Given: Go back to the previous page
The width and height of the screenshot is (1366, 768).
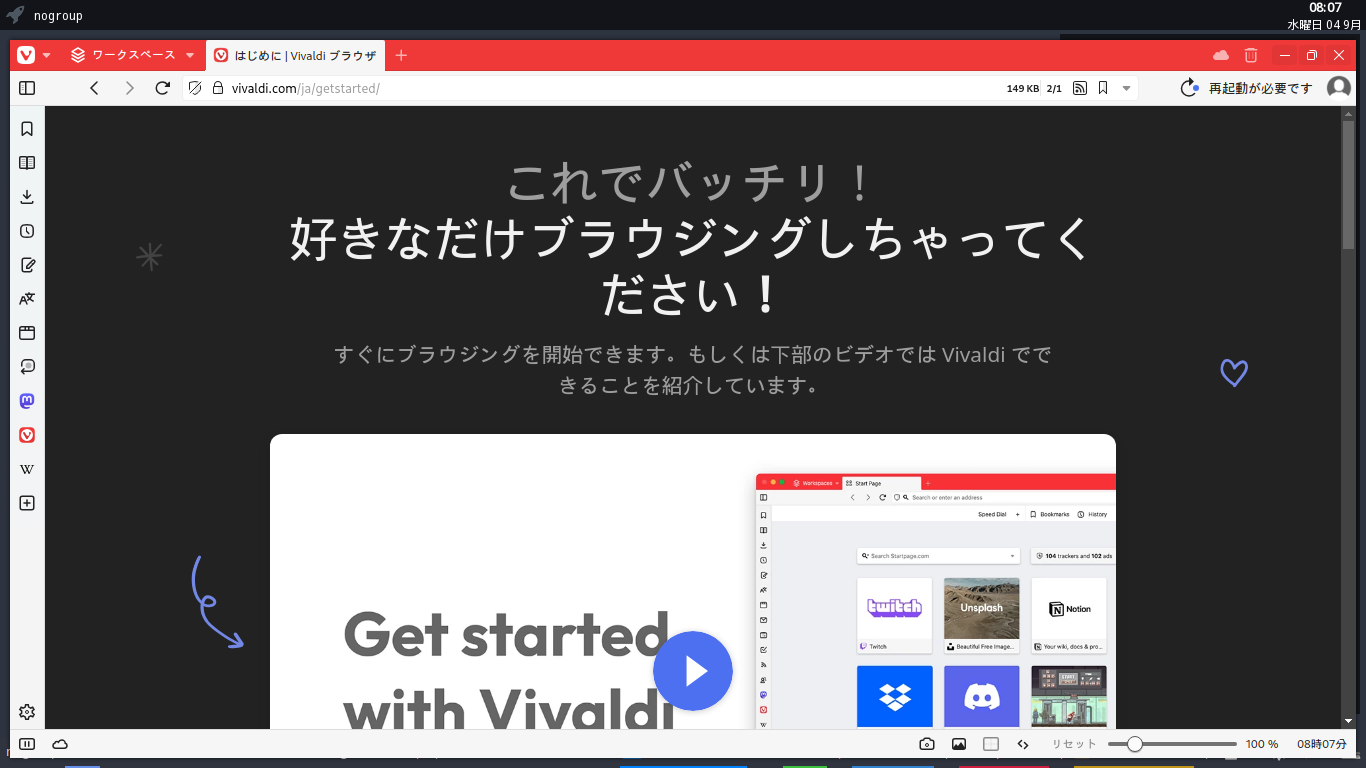Looking at the screenshot, I should pos(95,88).
